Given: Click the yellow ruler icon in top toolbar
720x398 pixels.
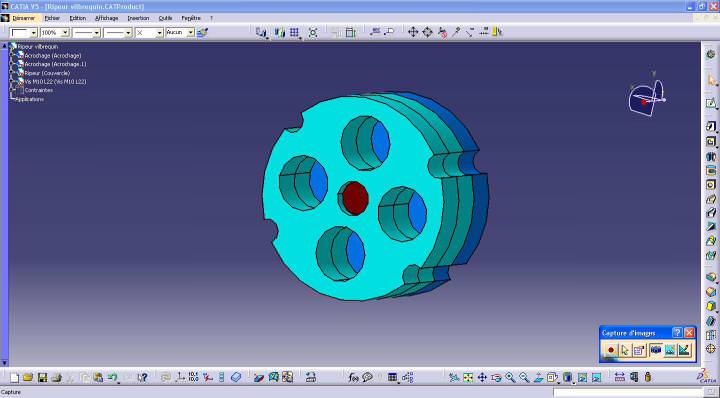Looking at the screenshot, I should [497, 32].
